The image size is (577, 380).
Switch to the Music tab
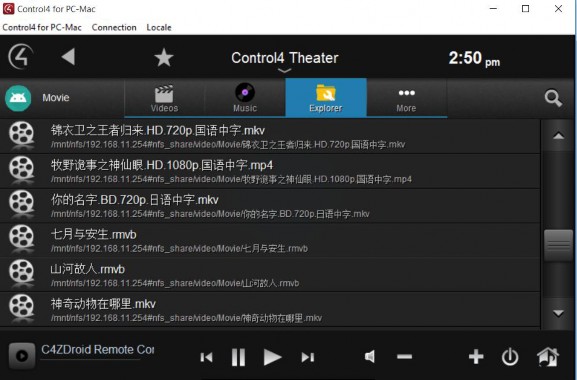pyautogui.click(x=245, y=98)
